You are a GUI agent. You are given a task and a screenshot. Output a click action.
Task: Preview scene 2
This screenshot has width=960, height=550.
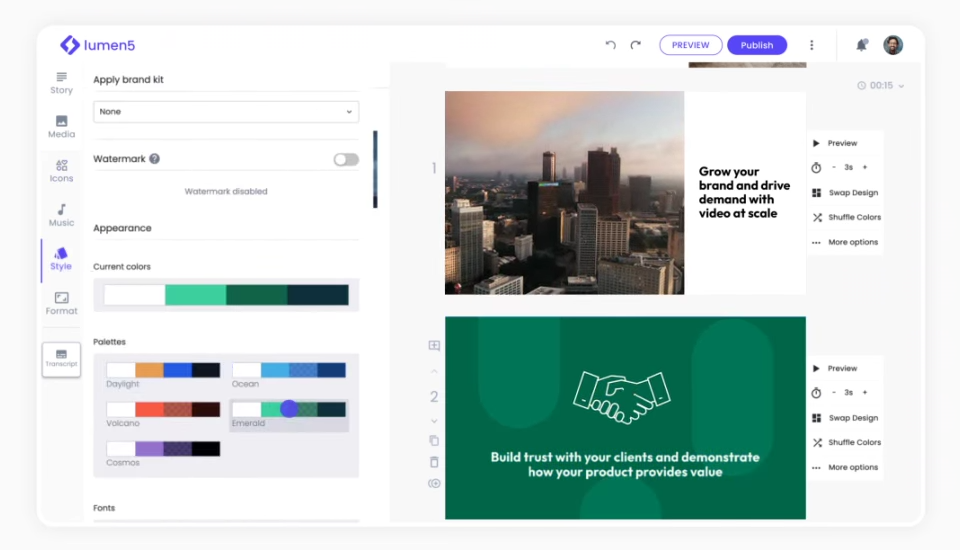835,369
